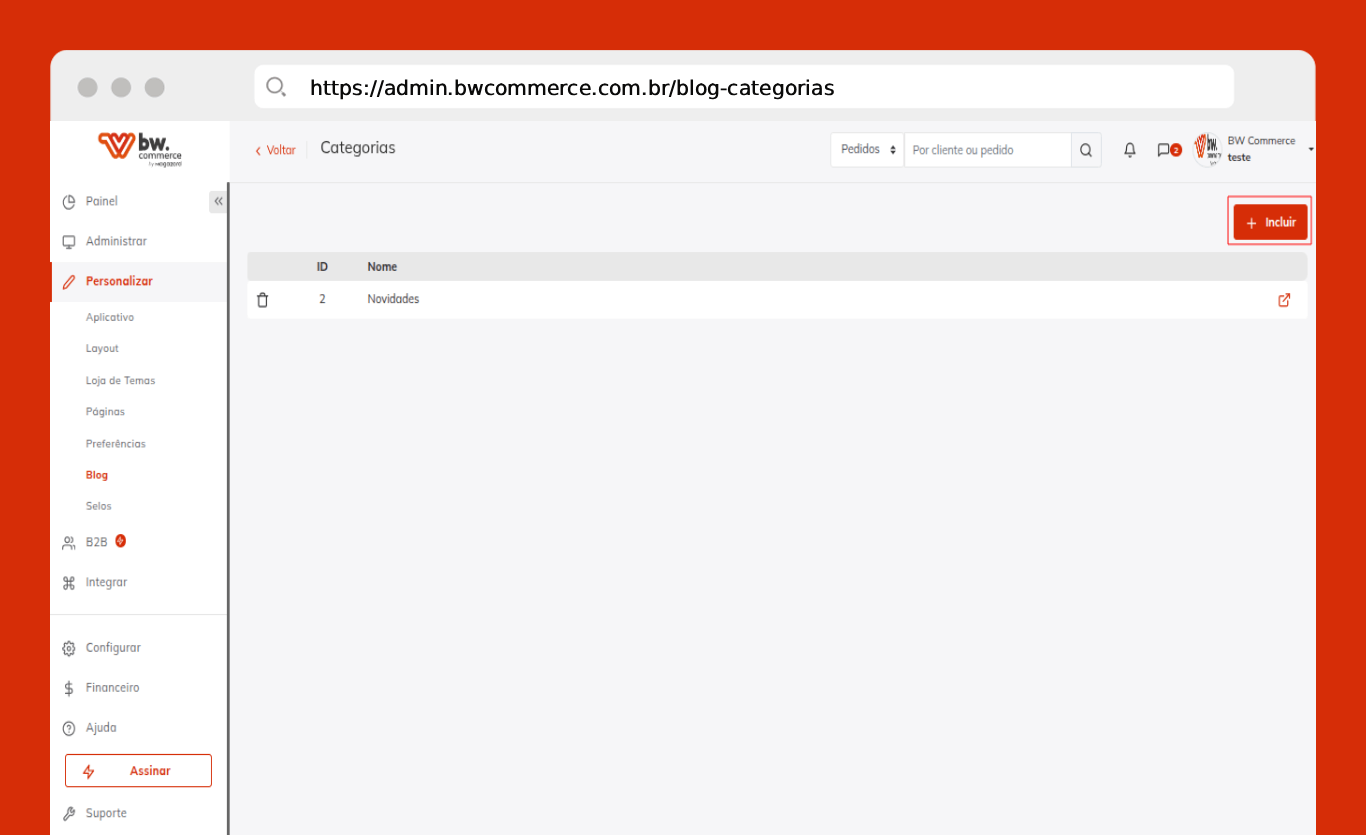
Task: Open the chat messages icon
Action: (x=1163, y=150)
